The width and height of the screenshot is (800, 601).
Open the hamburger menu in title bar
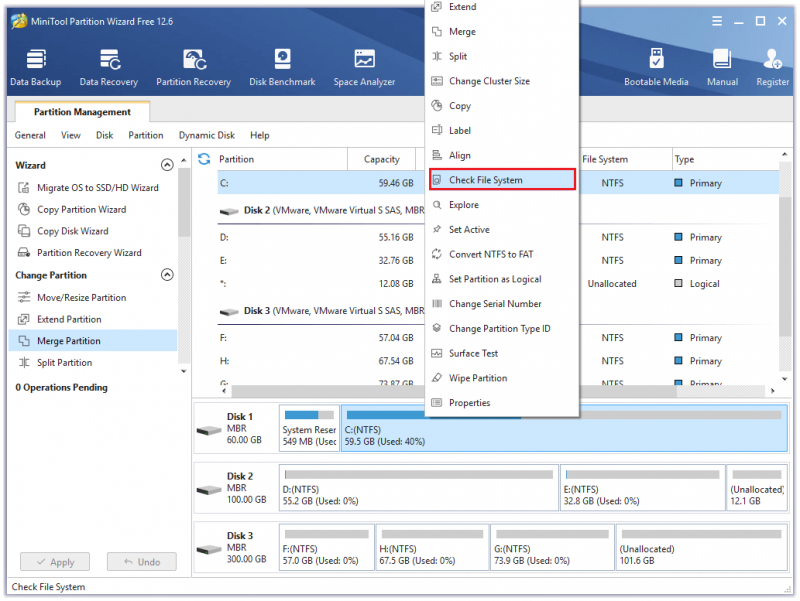pyautogui.click(x=717, y=21)
